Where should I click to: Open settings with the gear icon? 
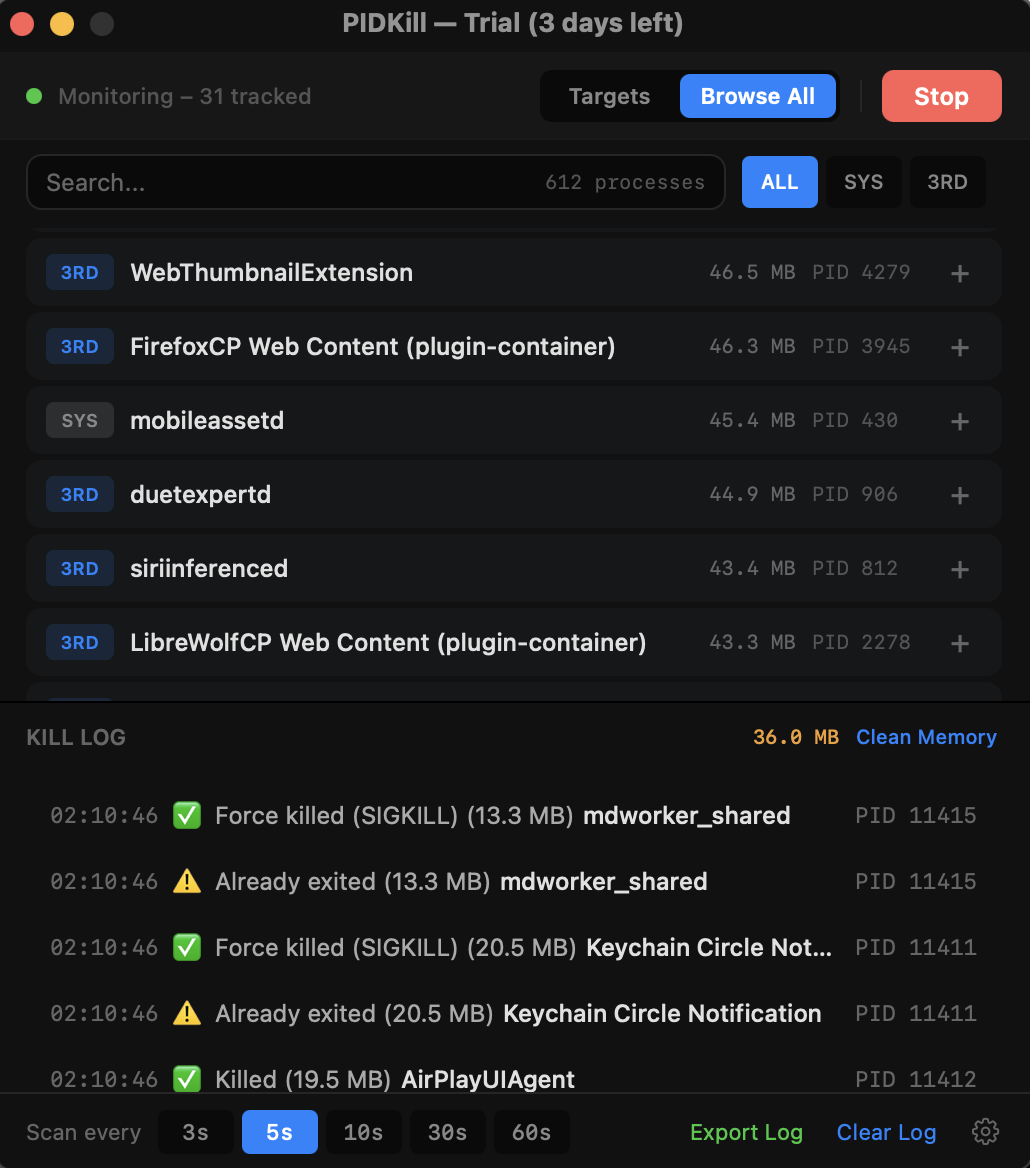(985, 1132)
